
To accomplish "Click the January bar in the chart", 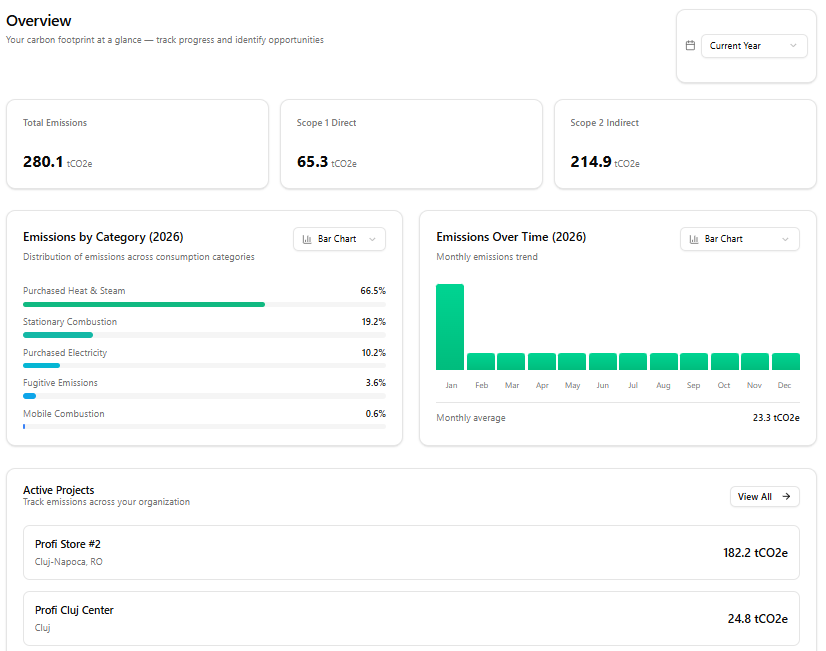I will [x=450, y=327].
